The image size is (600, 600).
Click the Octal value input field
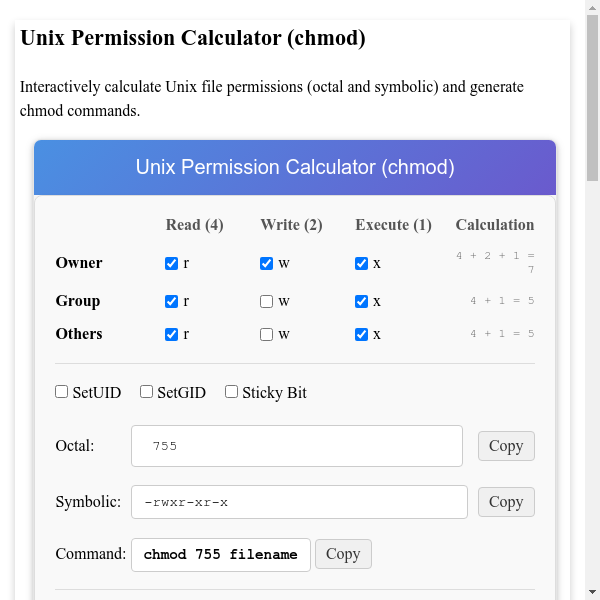pyautogui.click(x=296, y=446)
